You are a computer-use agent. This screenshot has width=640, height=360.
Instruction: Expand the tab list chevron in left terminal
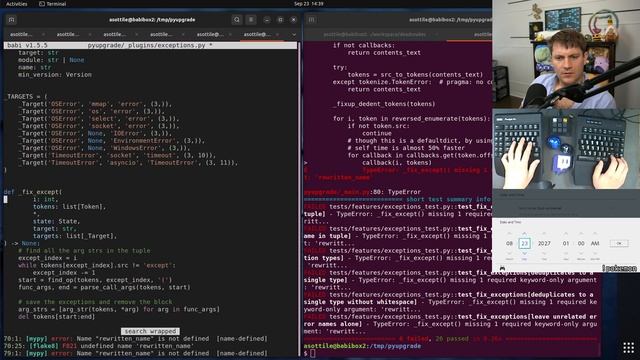tap(294, 35)
